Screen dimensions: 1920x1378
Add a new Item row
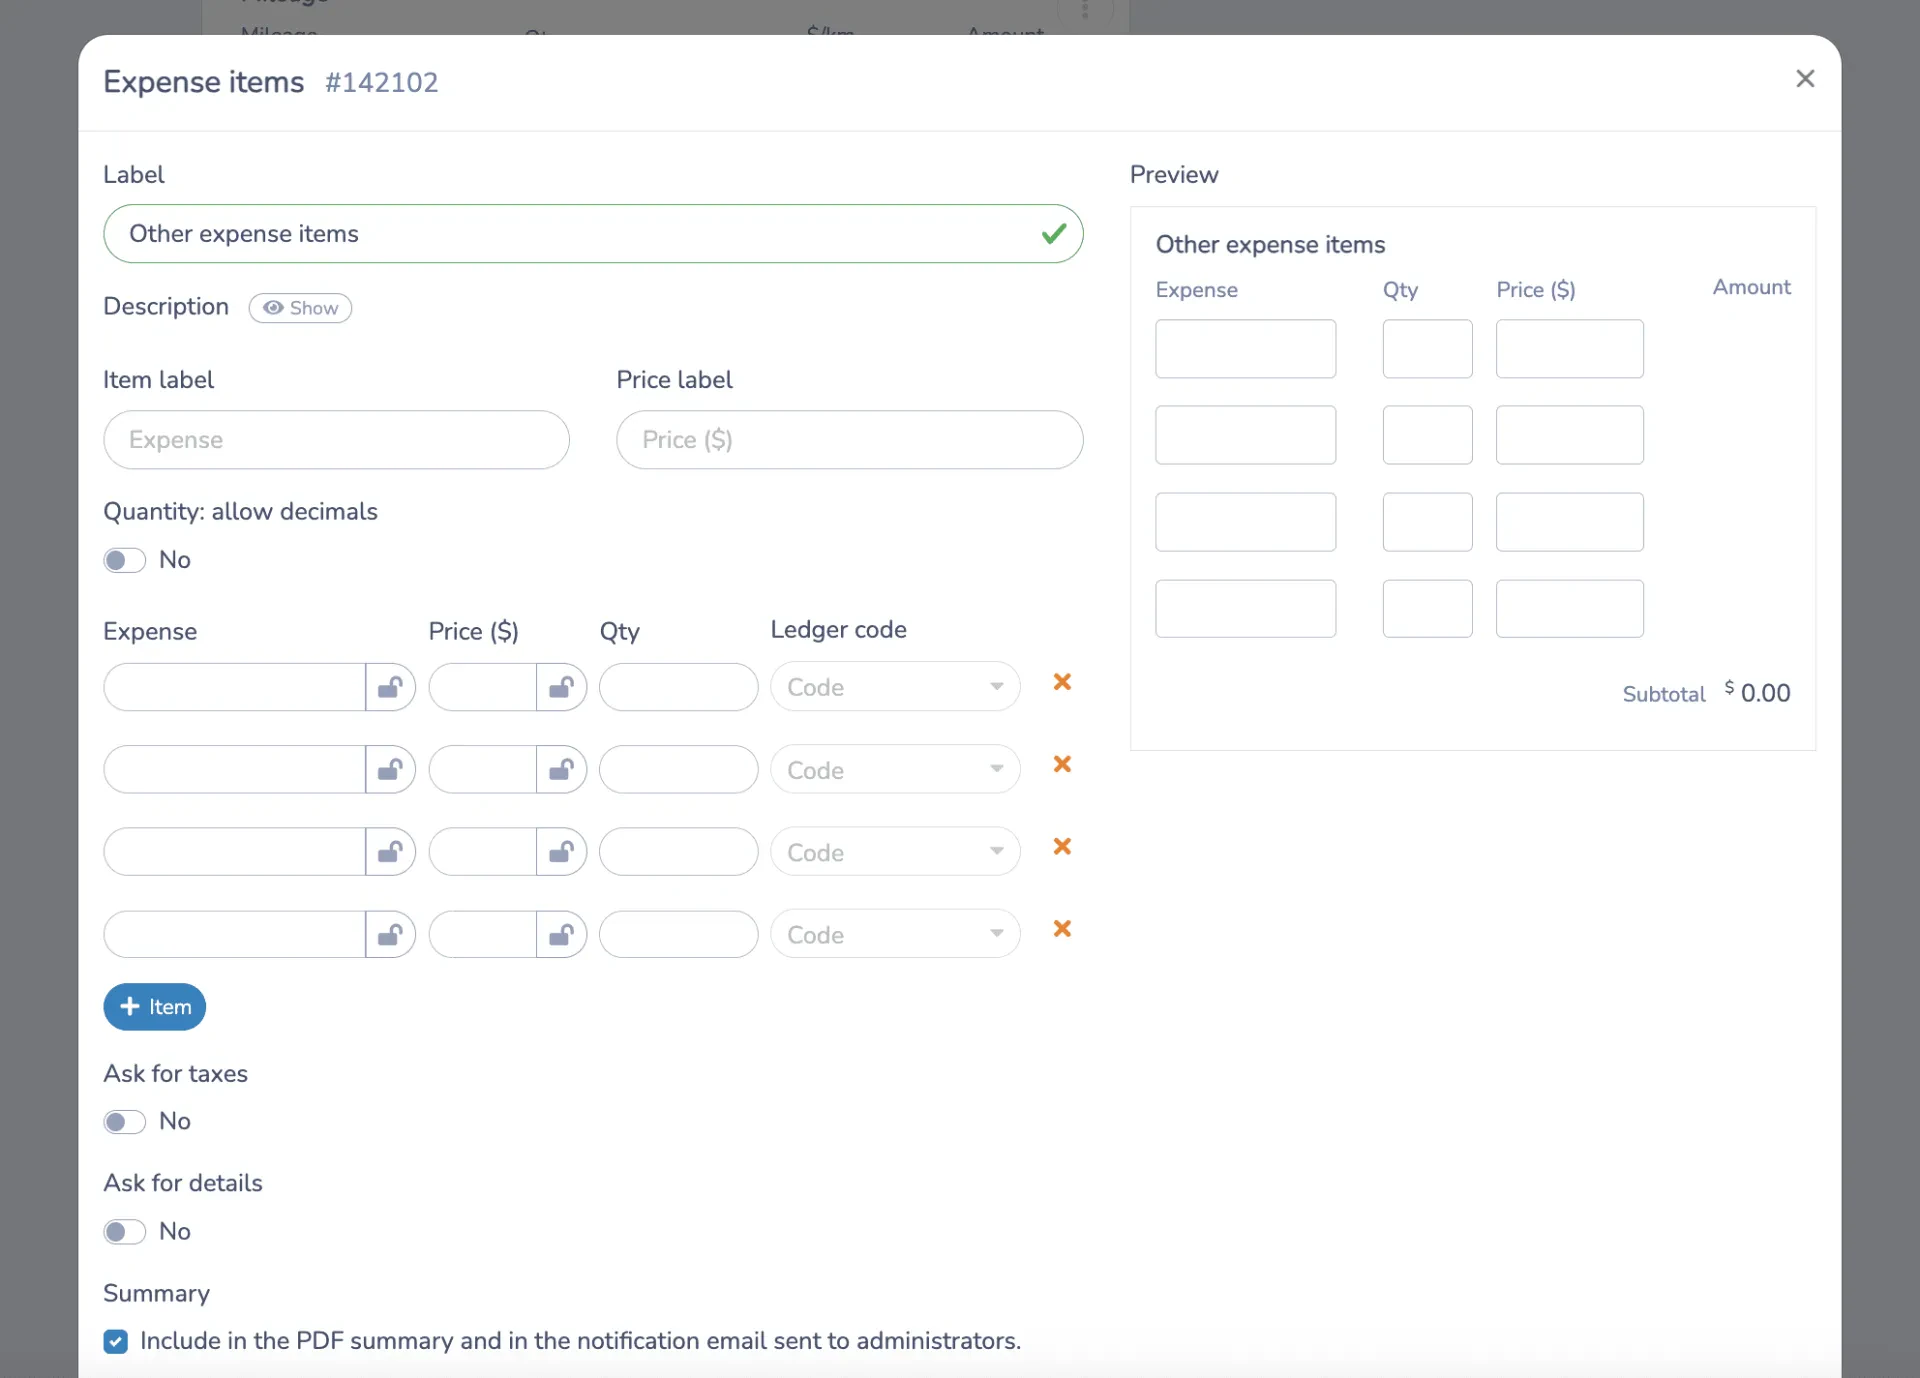coord(155,1007)
